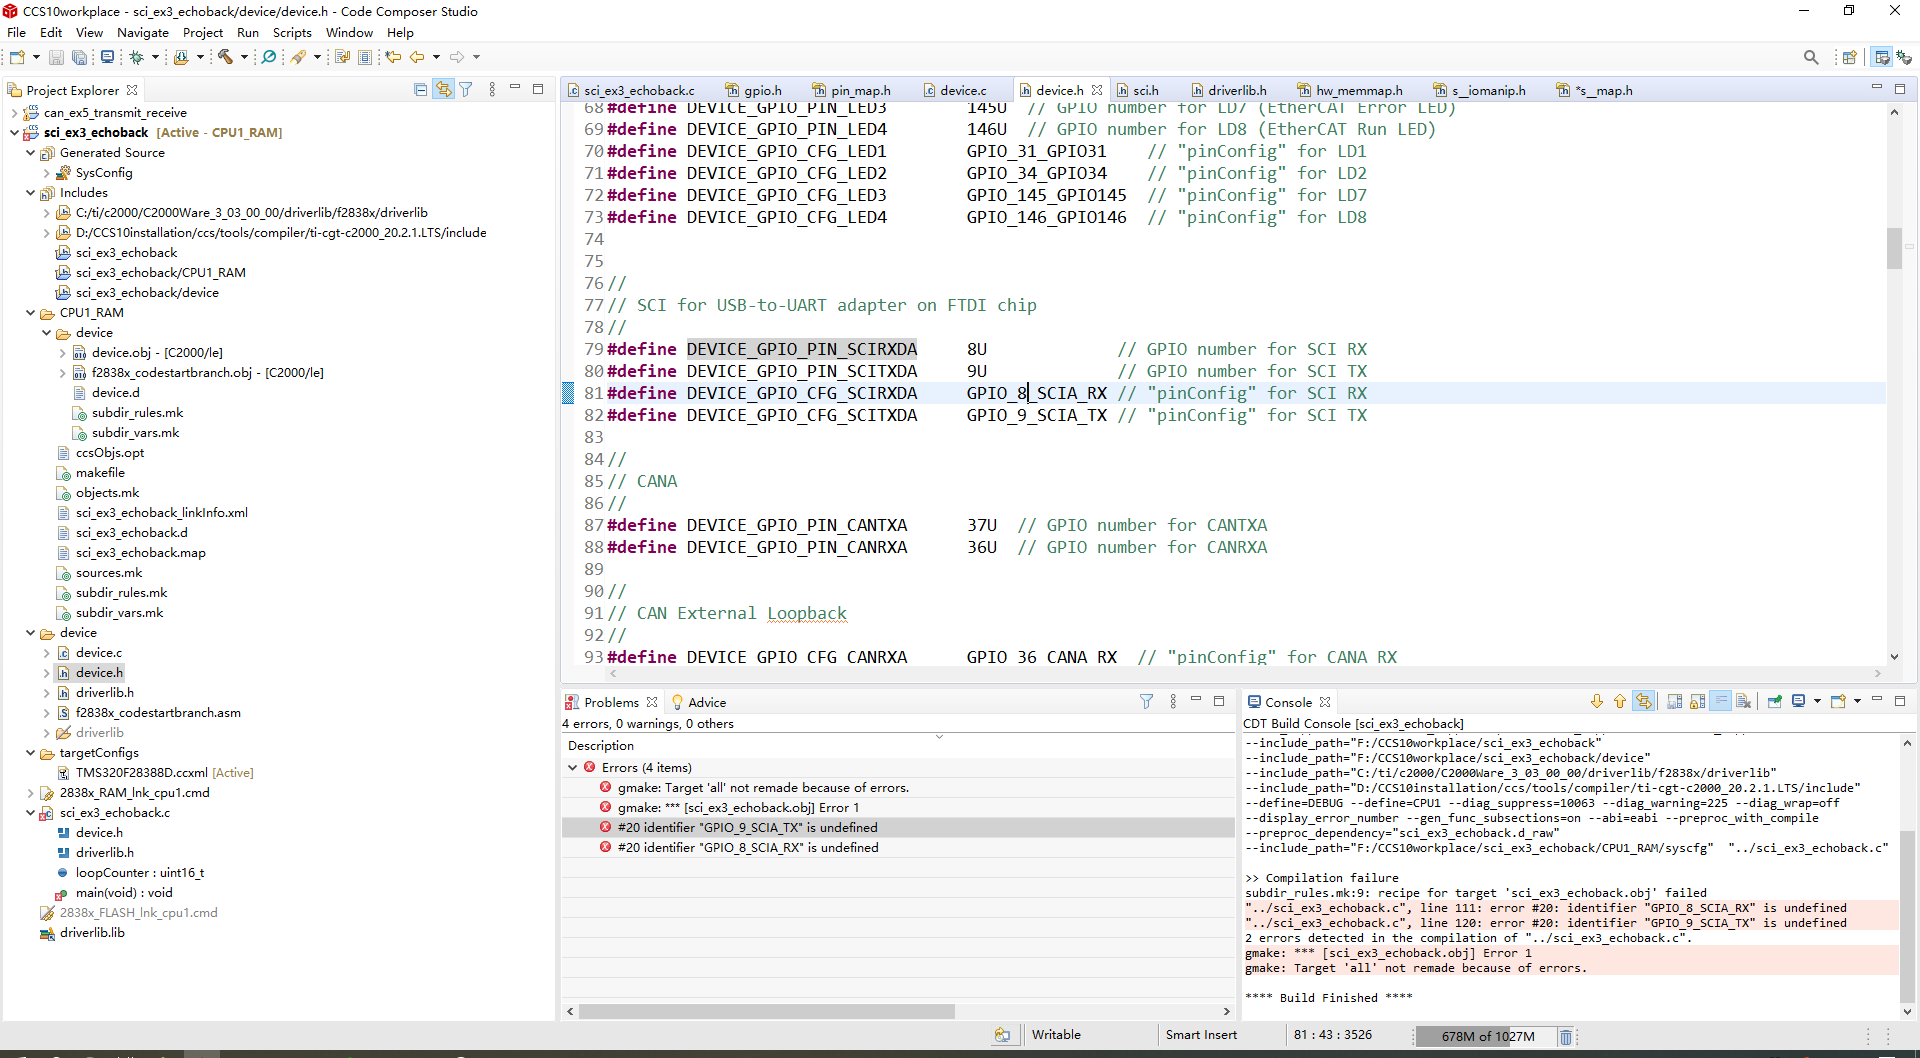Click the Debug bug icon
The image size is (1920, 1058).
[137, 57]
